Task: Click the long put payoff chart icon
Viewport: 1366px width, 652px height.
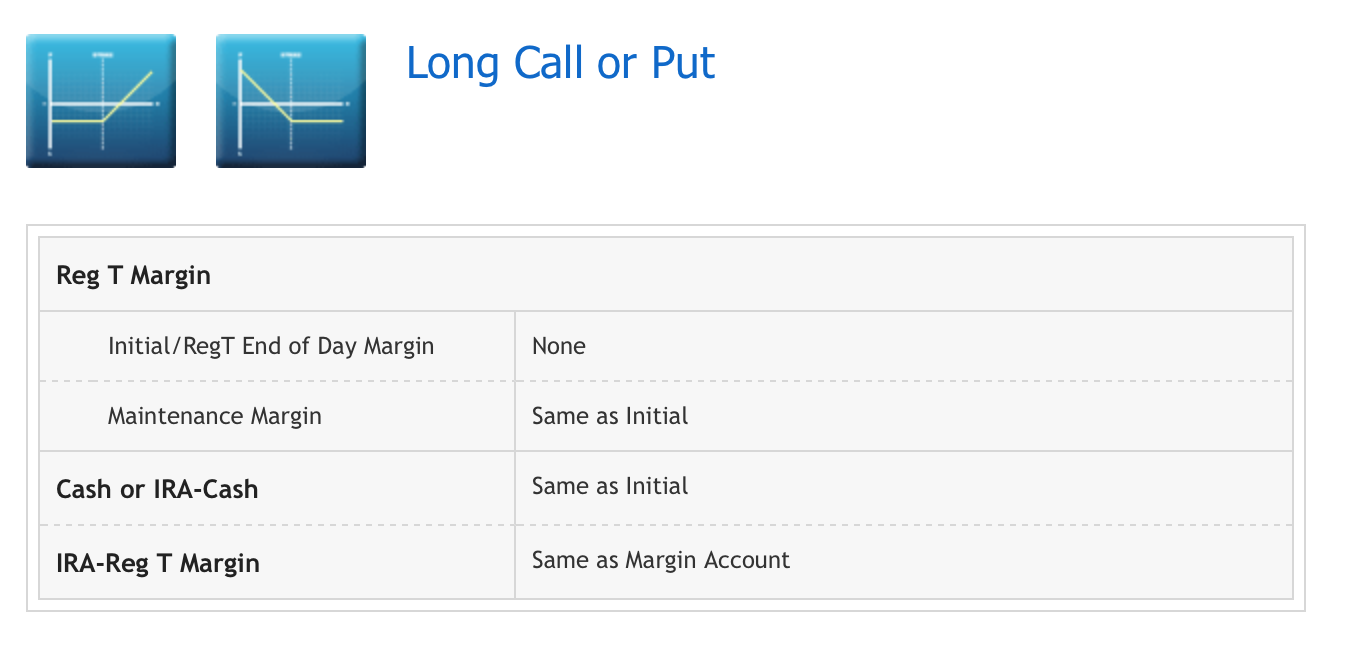Action: pos(291,101)
